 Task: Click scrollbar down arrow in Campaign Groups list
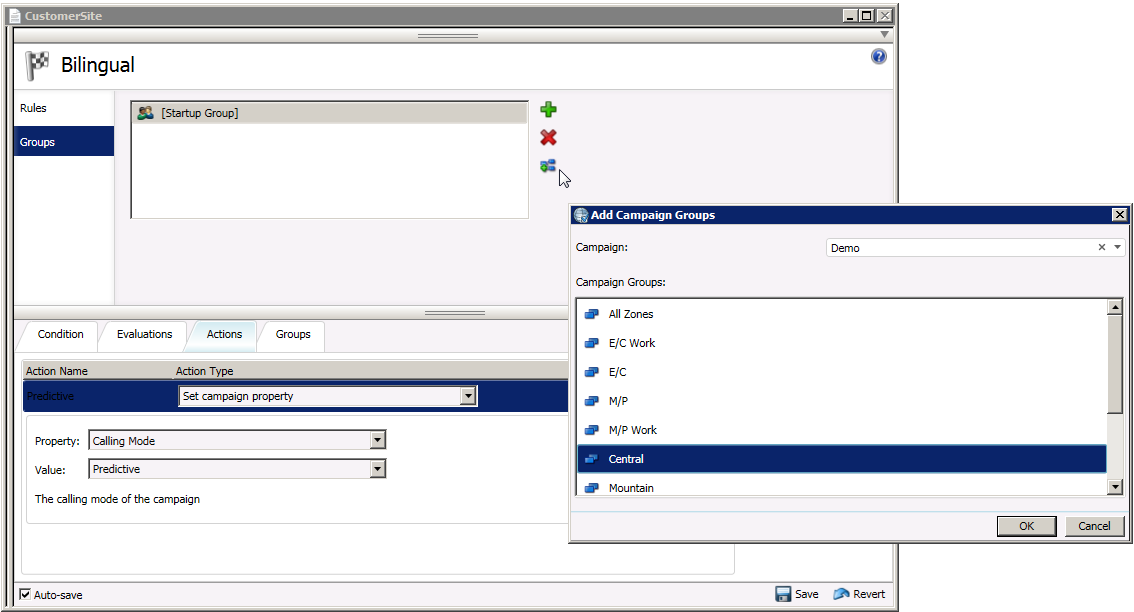tap(1115, 486)
